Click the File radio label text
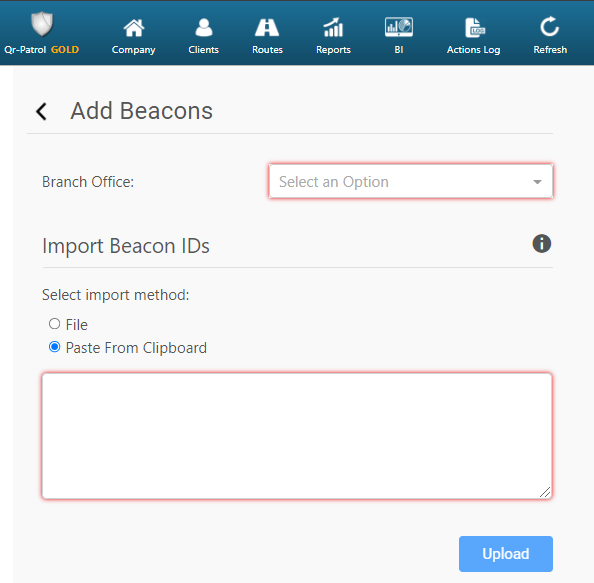 point(77,325)
